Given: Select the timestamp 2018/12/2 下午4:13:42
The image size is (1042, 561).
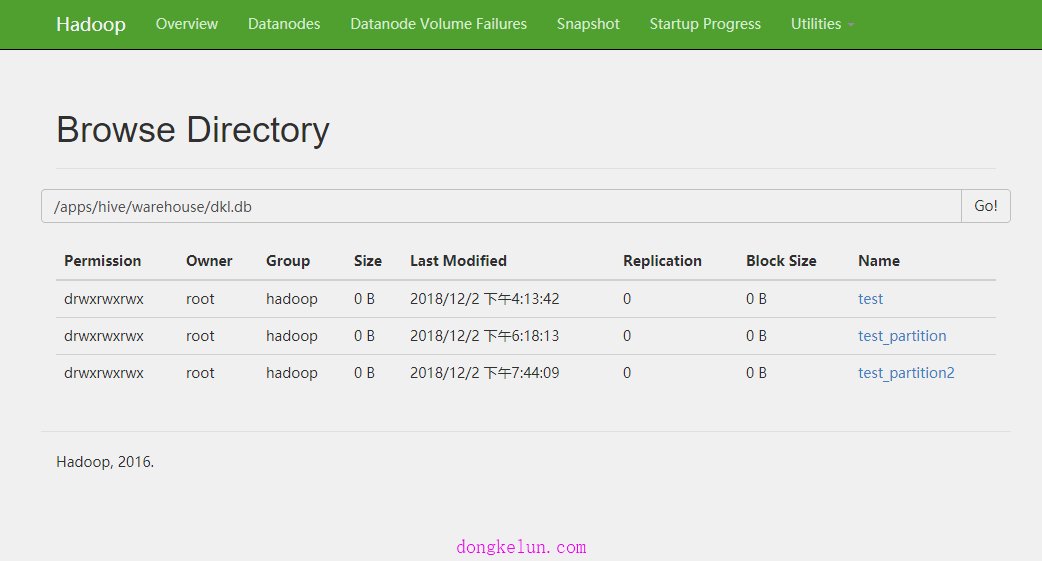Looking at the screenshot, I should point(484,299).
